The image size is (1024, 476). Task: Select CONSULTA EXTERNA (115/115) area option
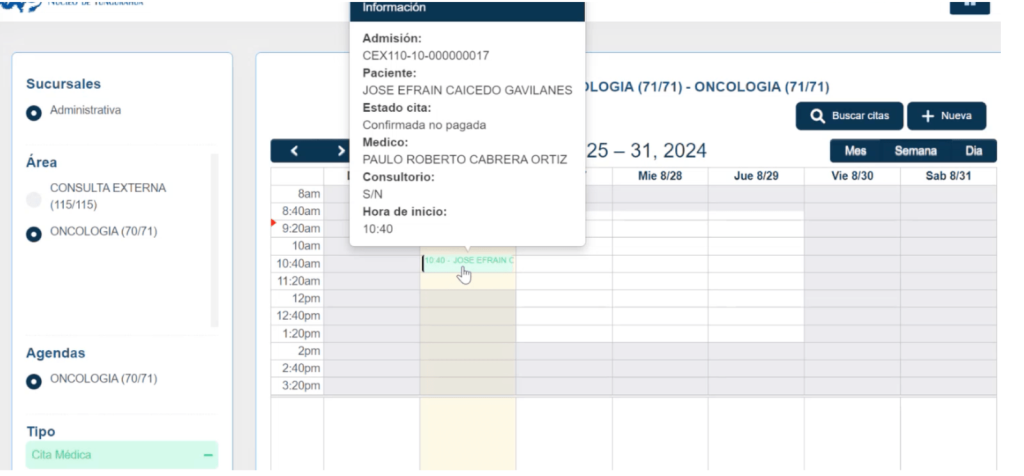34,198
